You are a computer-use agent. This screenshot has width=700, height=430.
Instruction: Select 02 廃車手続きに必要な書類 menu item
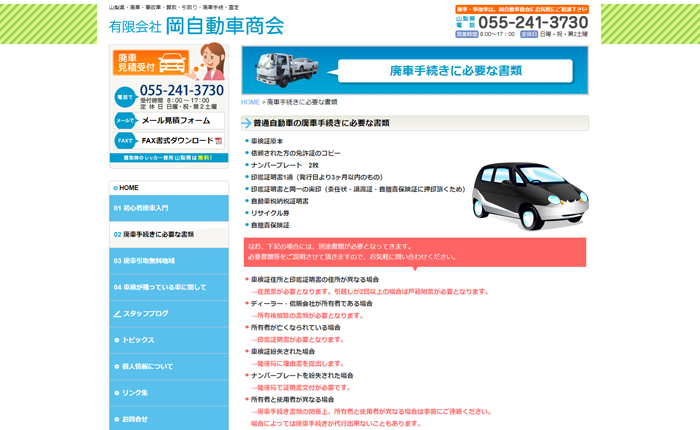[169, 234]
